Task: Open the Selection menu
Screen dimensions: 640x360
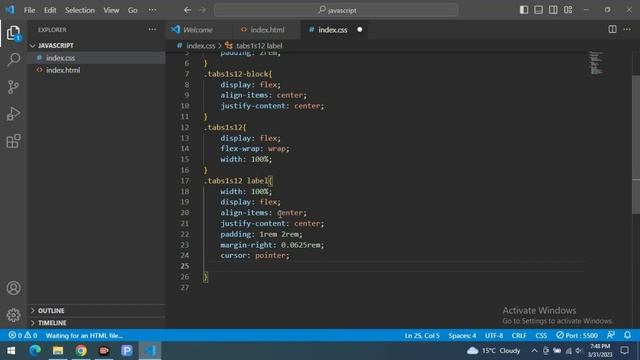Action: point(80,10)
